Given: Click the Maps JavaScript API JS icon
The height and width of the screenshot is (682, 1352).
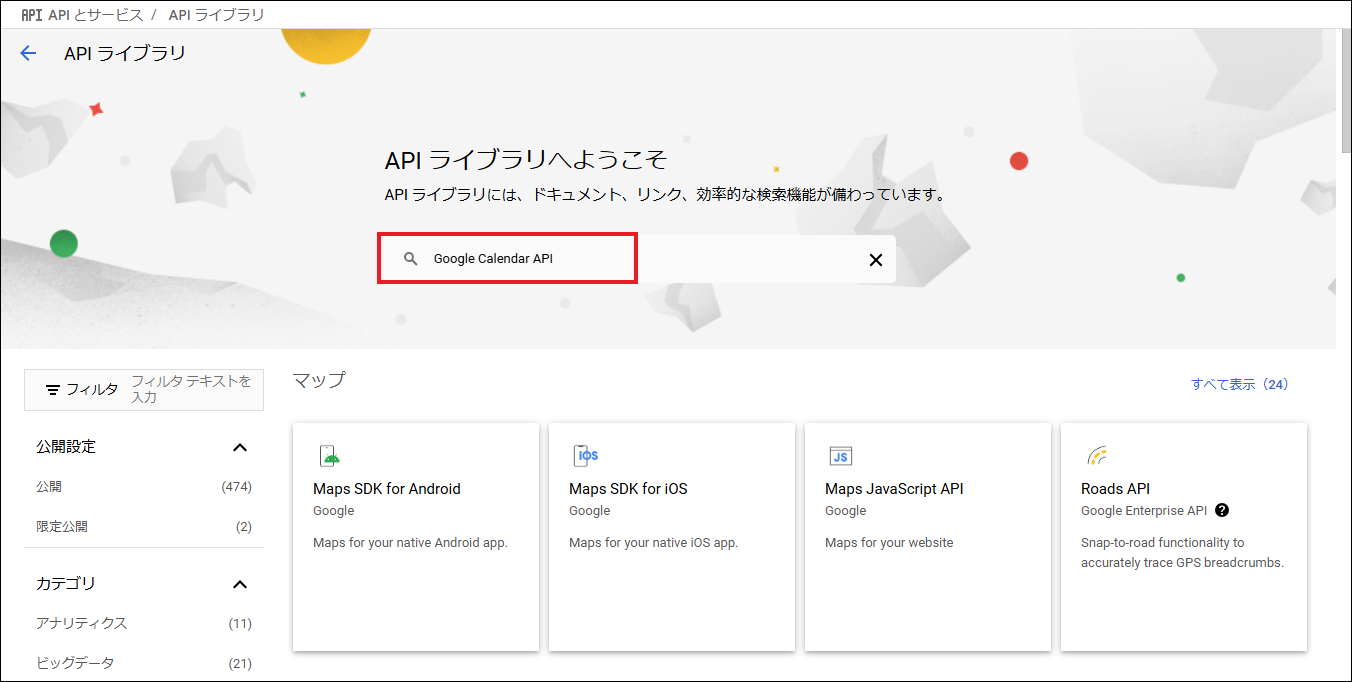Looking at the screenshot, I should 841,456.
